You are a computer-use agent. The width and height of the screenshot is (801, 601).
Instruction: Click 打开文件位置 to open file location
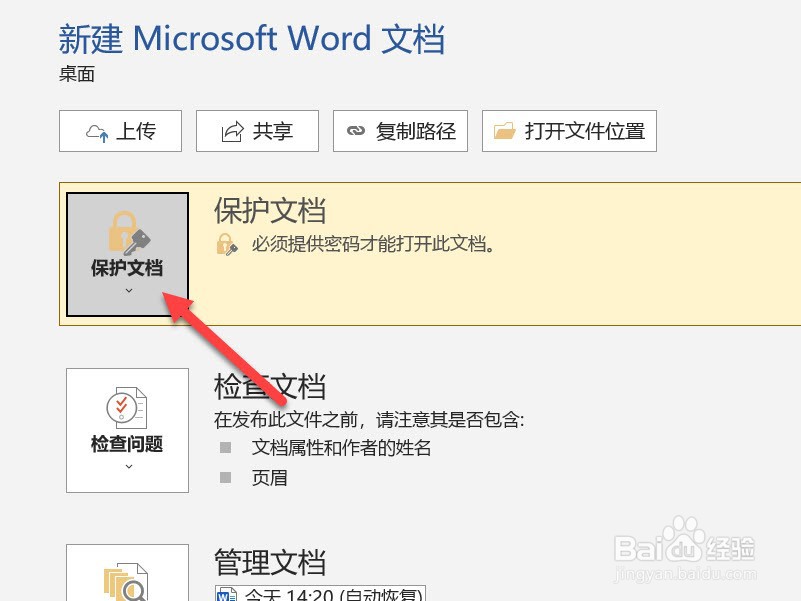569,130
